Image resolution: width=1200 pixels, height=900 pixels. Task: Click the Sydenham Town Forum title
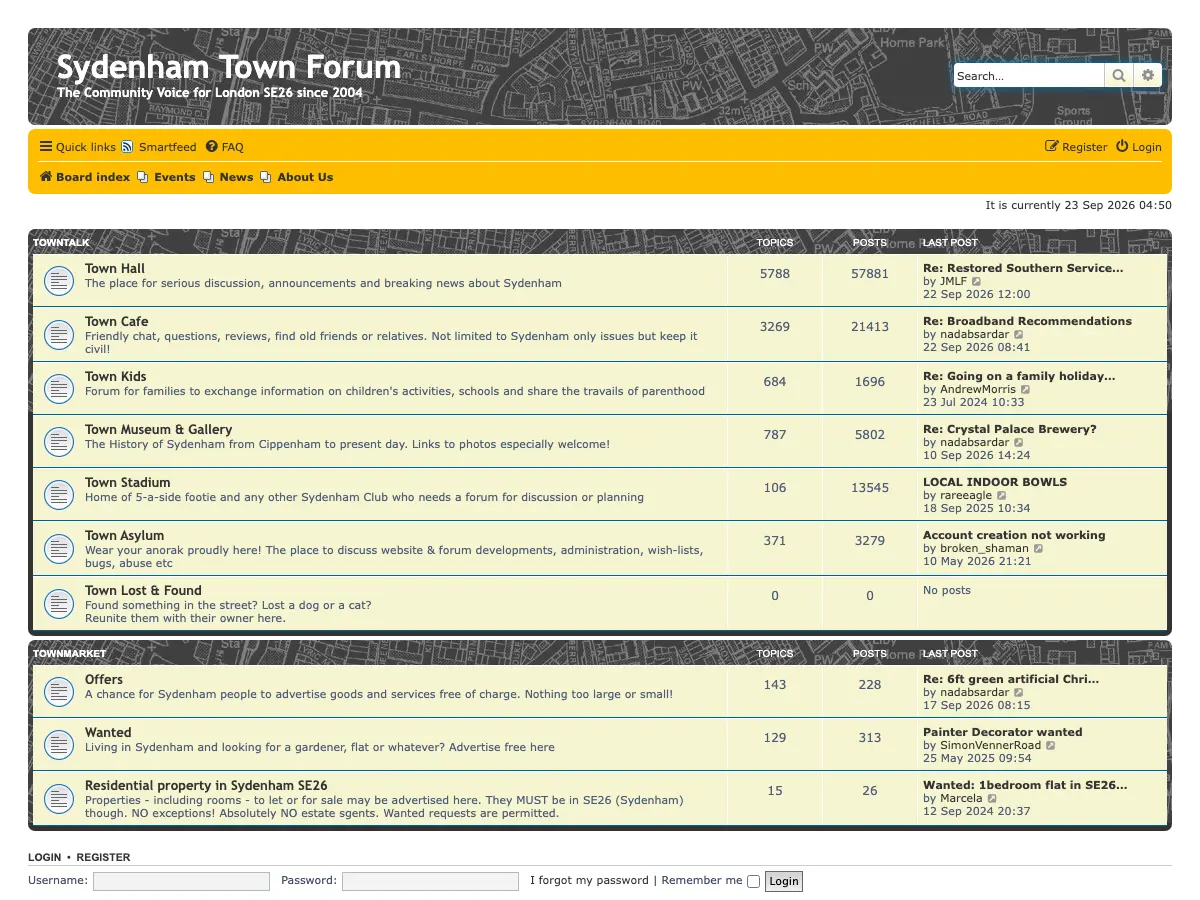tap(229, 67)
